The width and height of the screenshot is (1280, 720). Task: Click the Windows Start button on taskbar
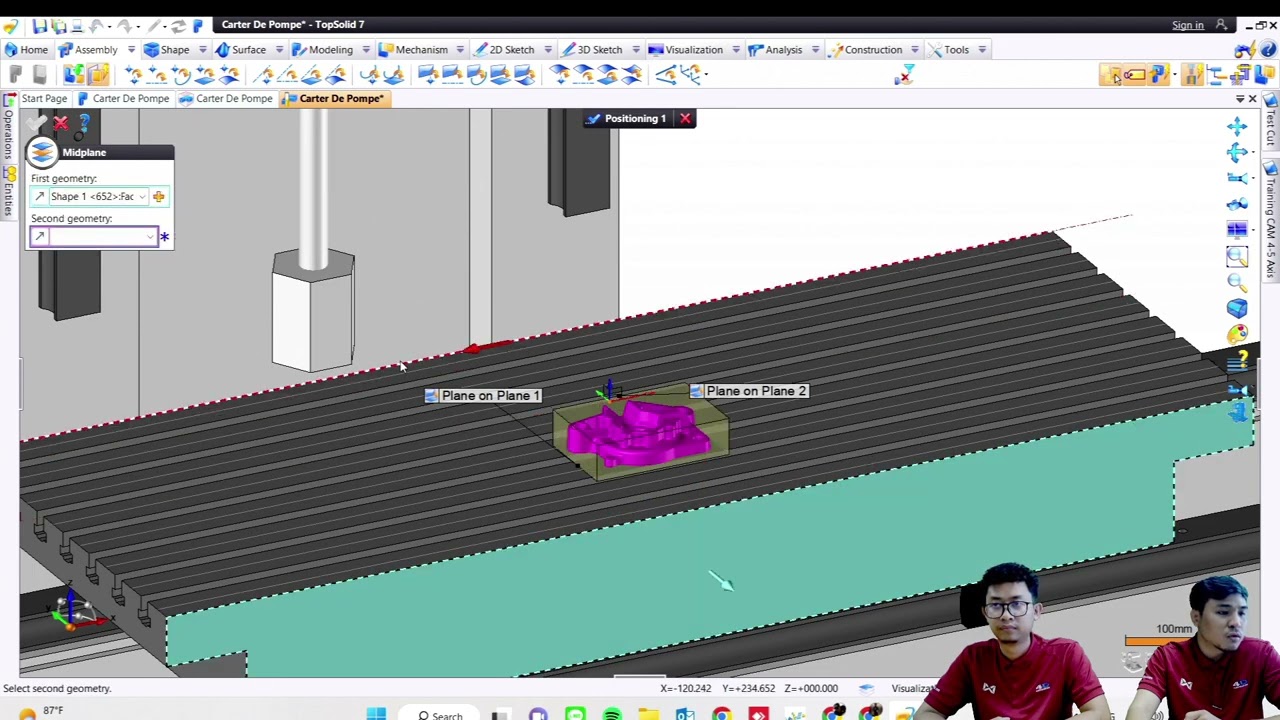pos(376,714)
